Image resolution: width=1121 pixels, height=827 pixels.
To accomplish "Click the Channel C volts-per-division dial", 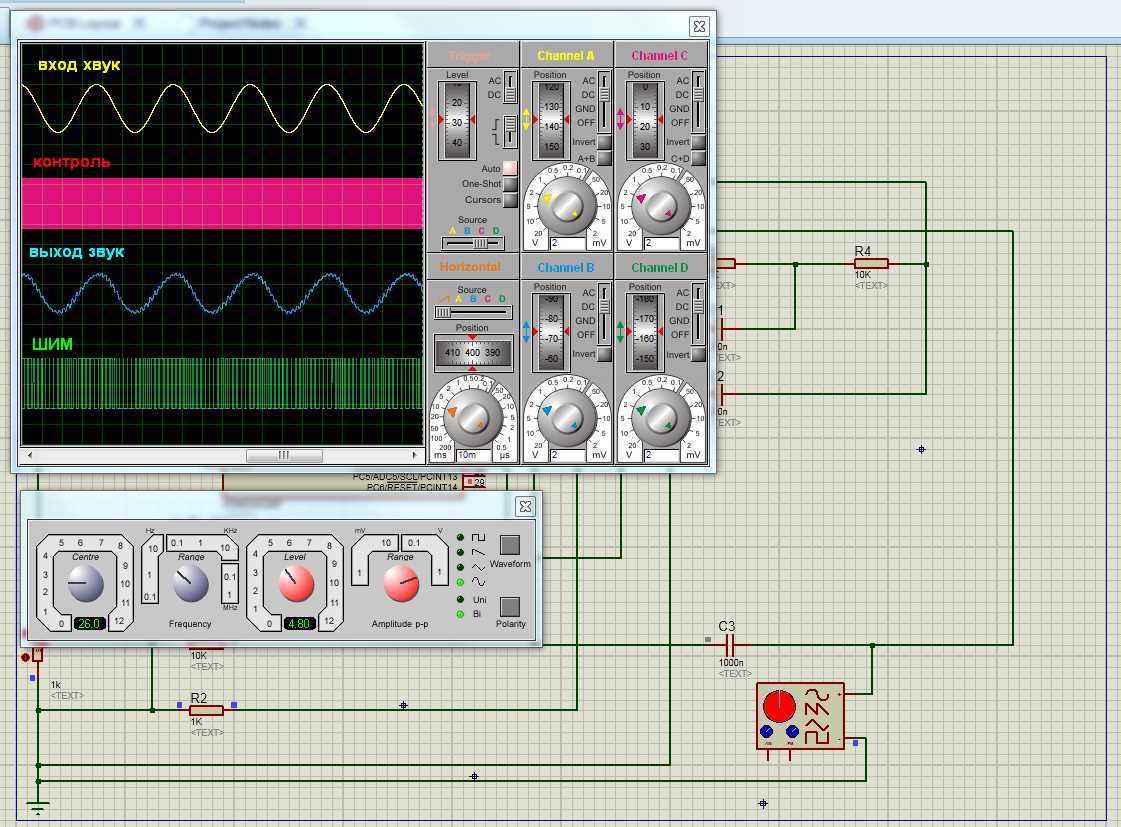I will (660, 204).
